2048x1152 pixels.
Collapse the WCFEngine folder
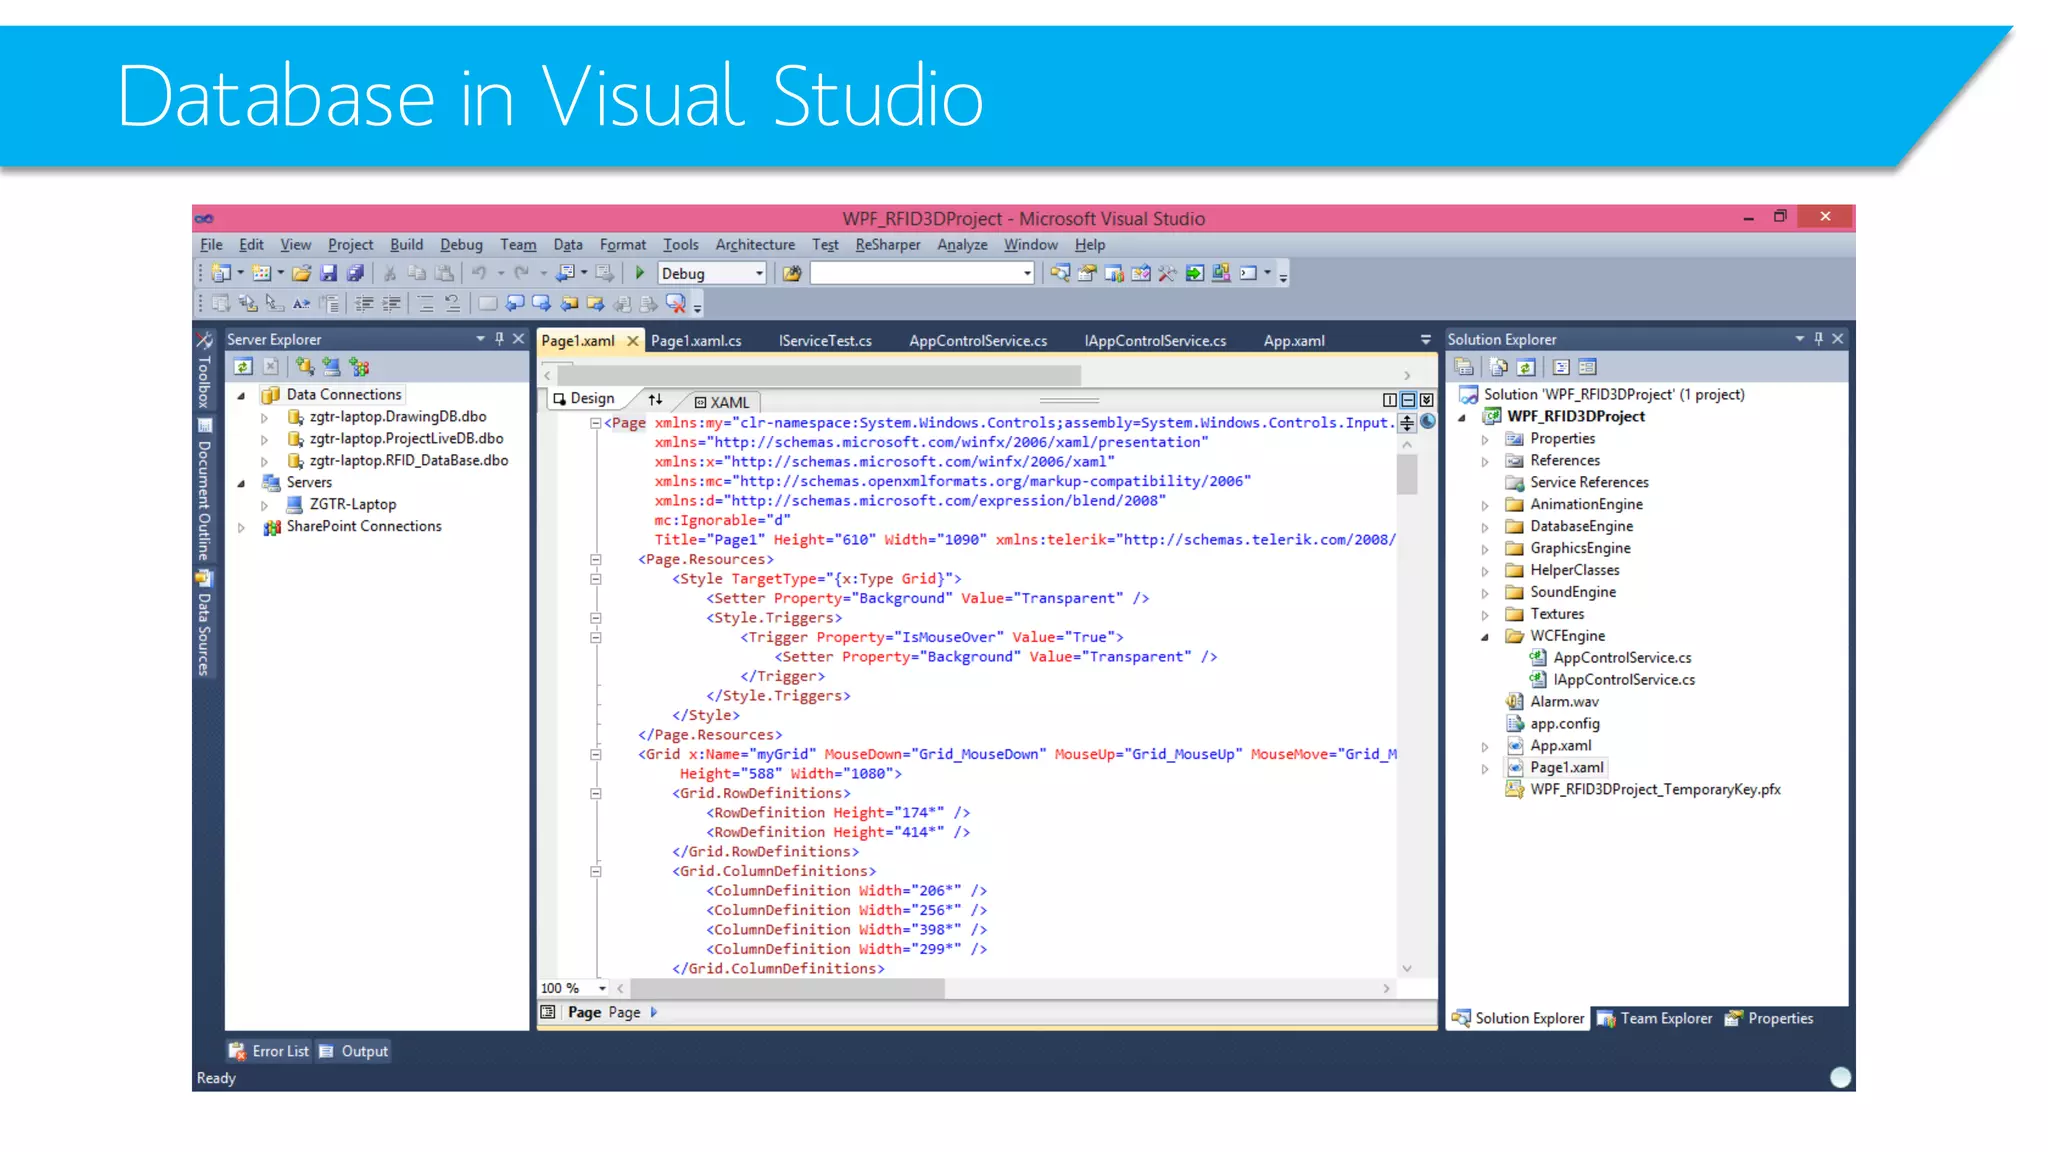[x=1485, y=636]
